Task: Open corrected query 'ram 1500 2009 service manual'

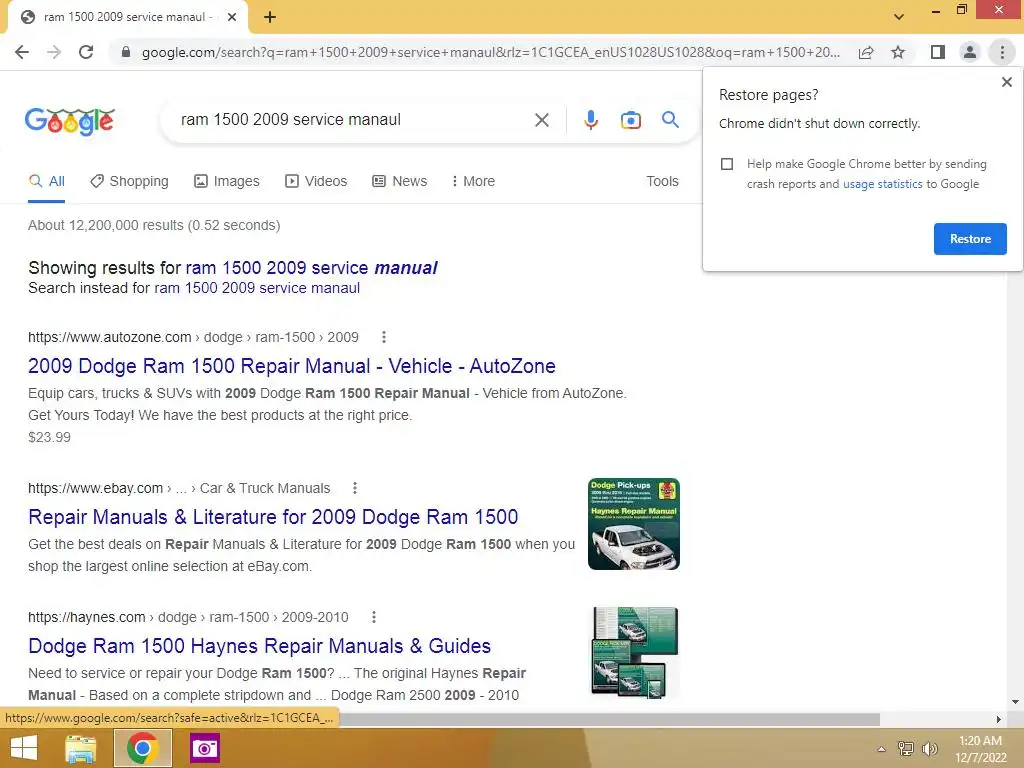Action: tap(312, 268)
